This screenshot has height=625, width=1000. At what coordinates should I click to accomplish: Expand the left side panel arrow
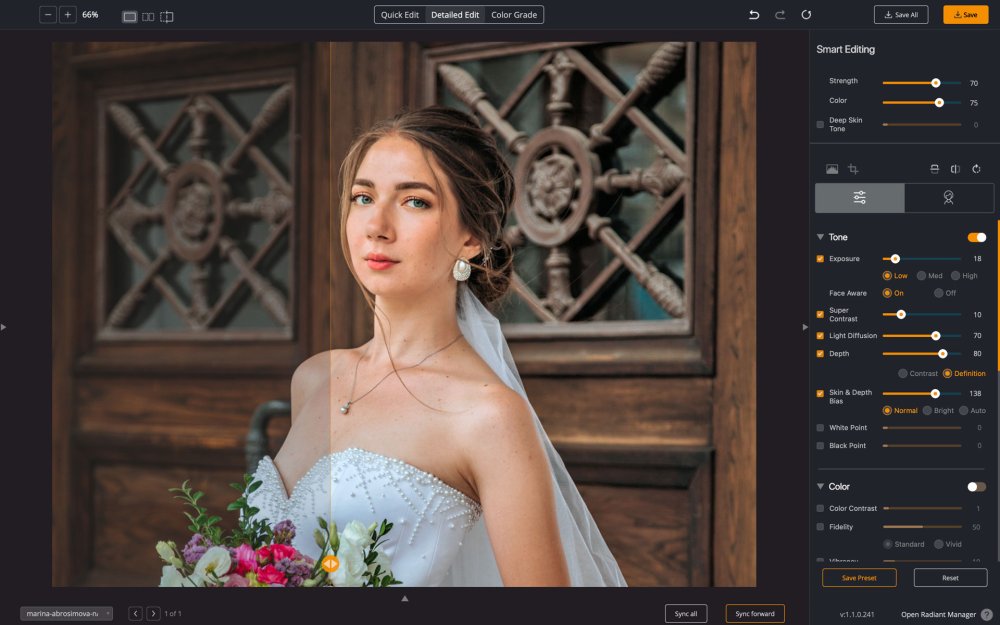click(x=4, y=327)
